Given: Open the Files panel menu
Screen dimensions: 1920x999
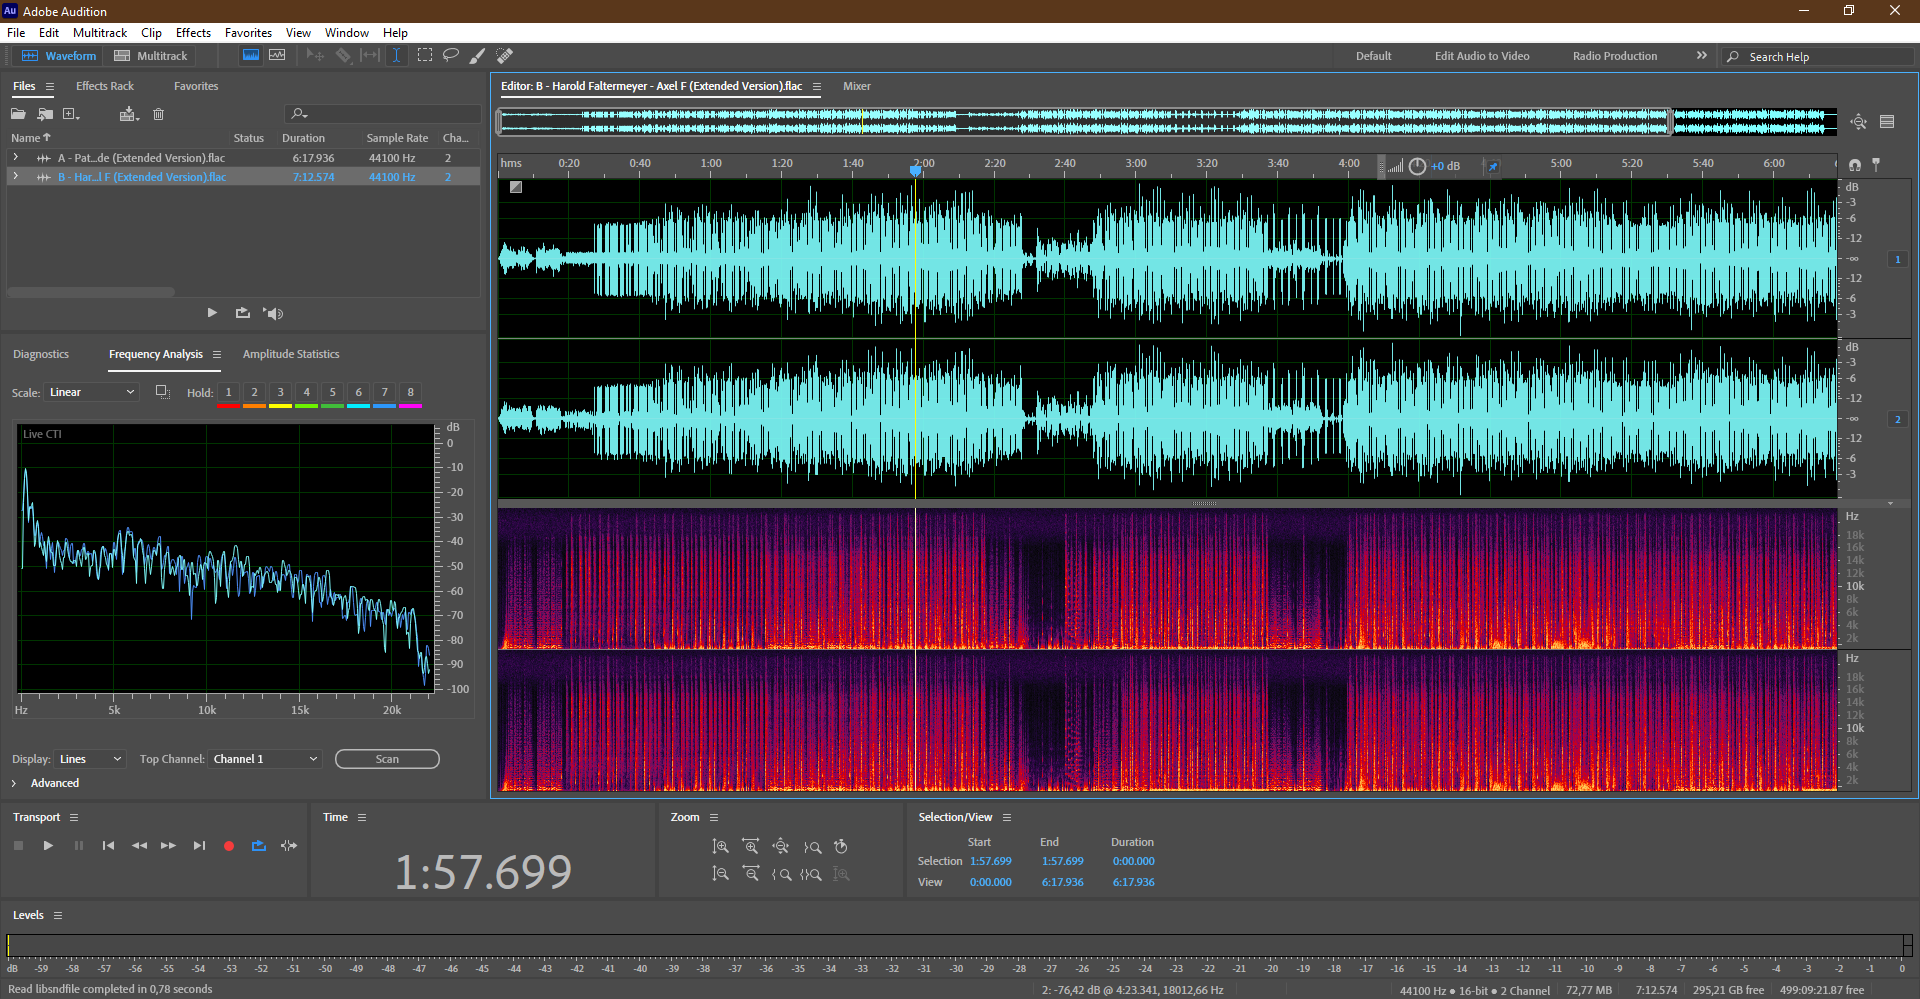Looking at the screenshot, I should (x=50, y=86).
